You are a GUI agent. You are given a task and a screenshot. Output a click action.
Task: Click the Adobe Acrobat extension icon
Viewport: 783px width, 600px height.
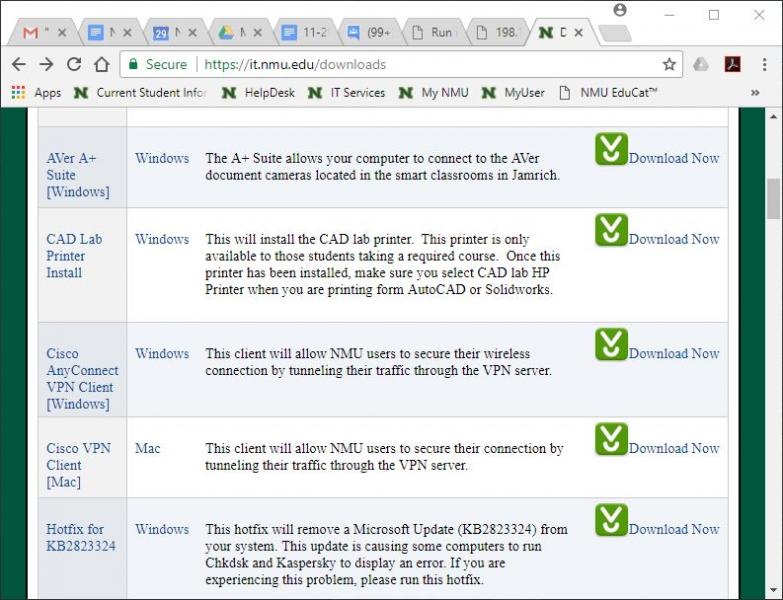coord(733,64)
